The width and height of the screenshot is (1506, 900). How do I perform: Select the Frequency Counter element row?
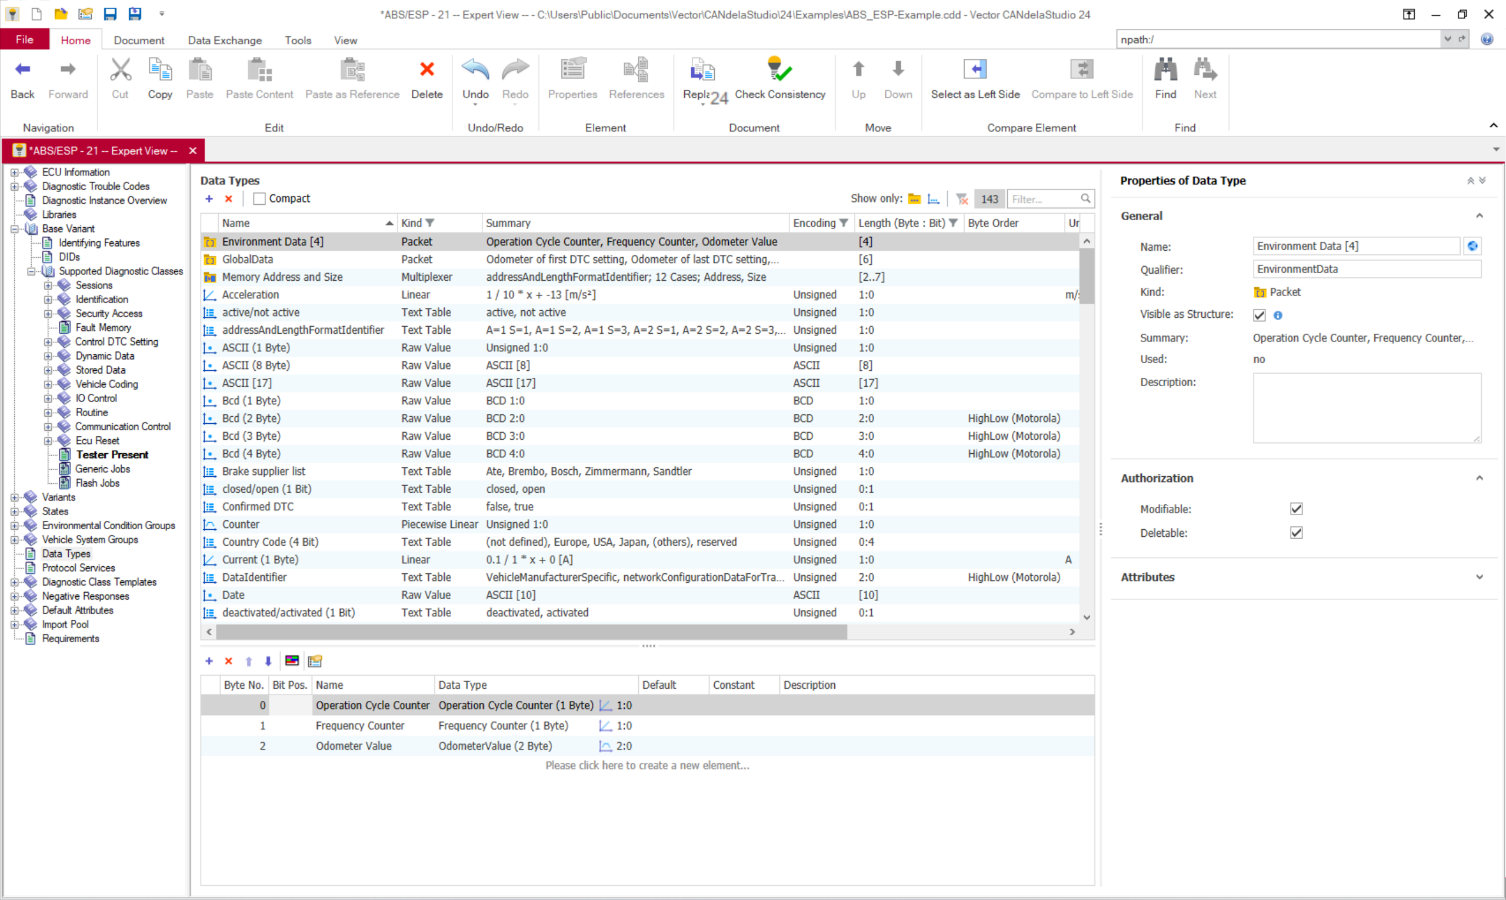pyautogui.click(x=647, y=726)
